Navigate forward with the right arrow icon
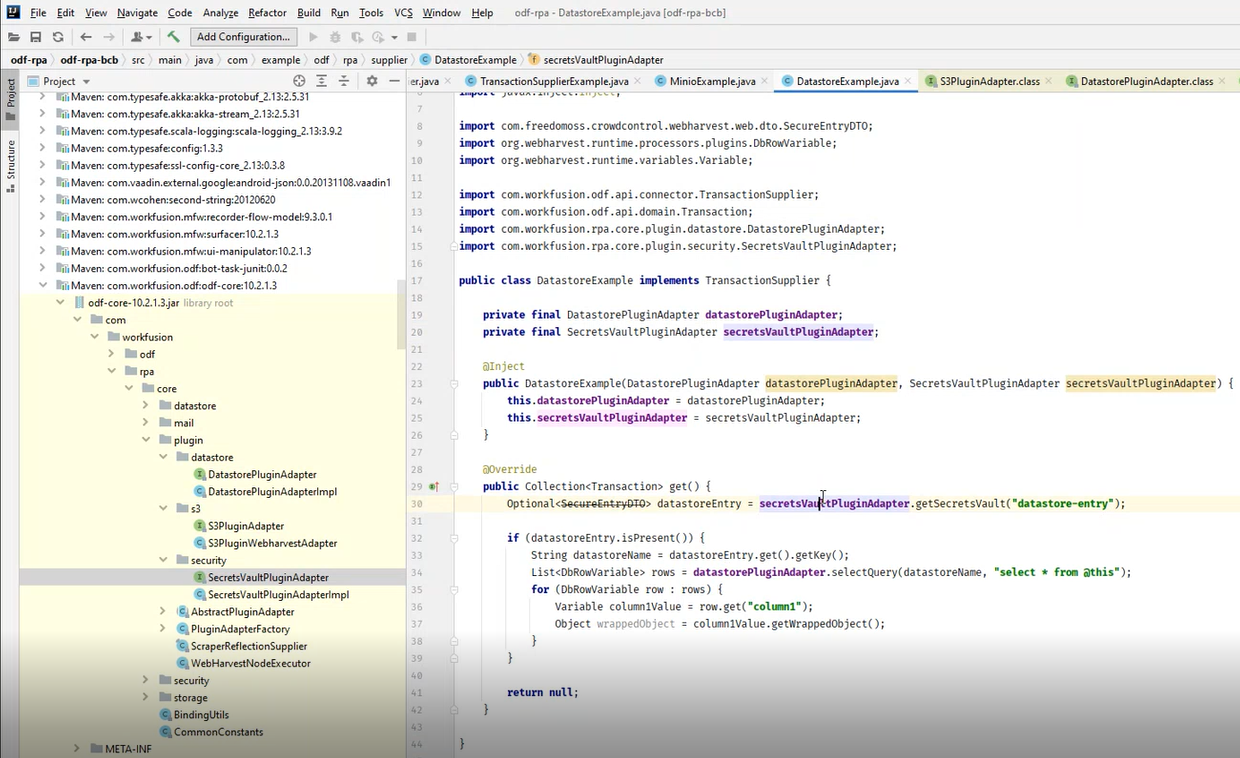The height and width of the screenshot is (758, 1240). [109, 37]
